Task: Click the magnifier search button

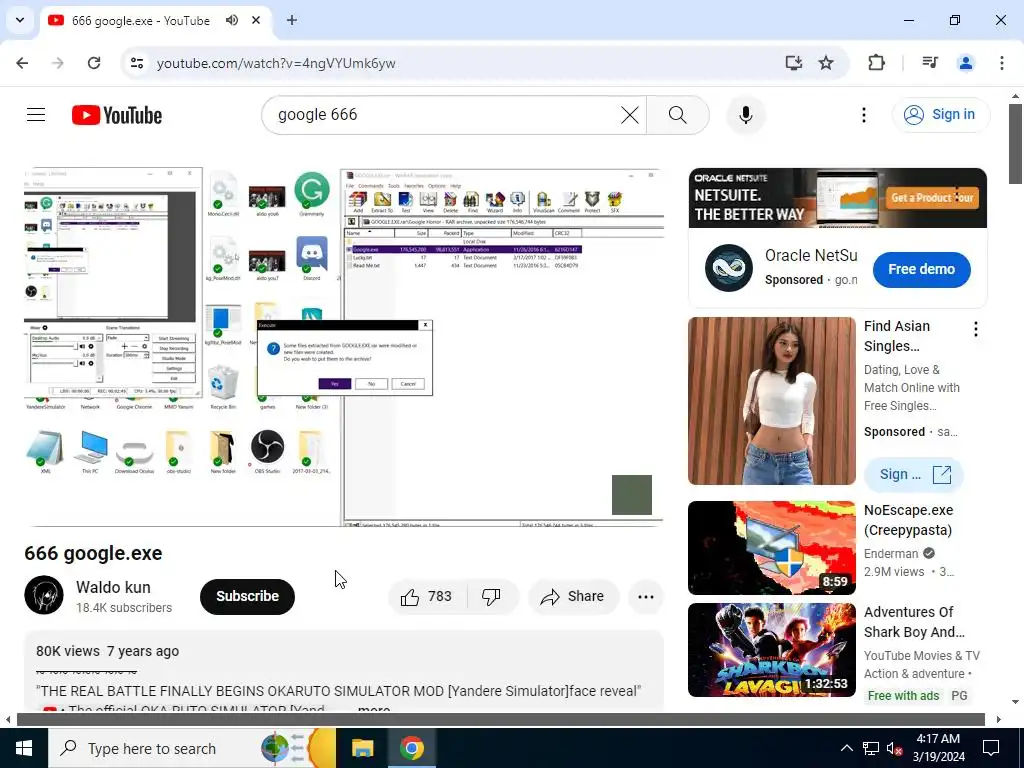Action: pos(677,115)
